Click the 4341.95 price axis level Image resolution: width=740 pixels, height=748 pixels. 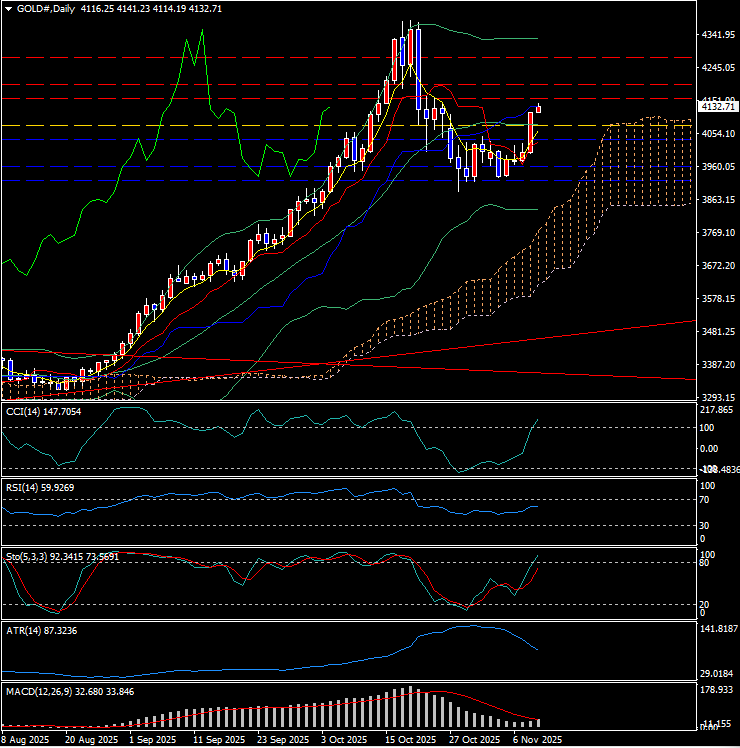tap(718, 35)
